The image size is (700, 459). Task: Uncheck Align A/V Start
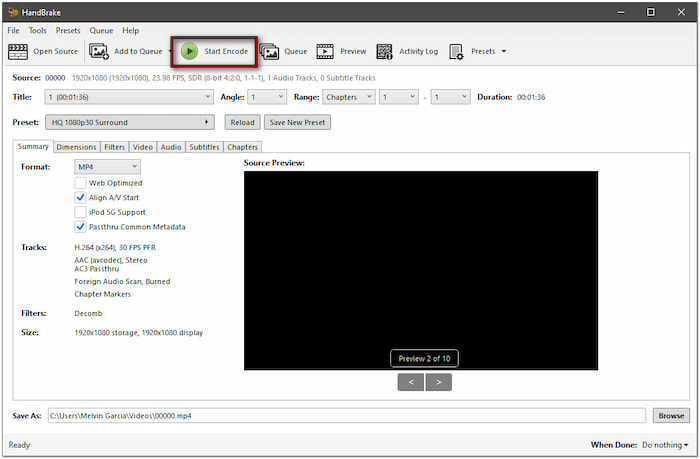click(x=80, y=197)
